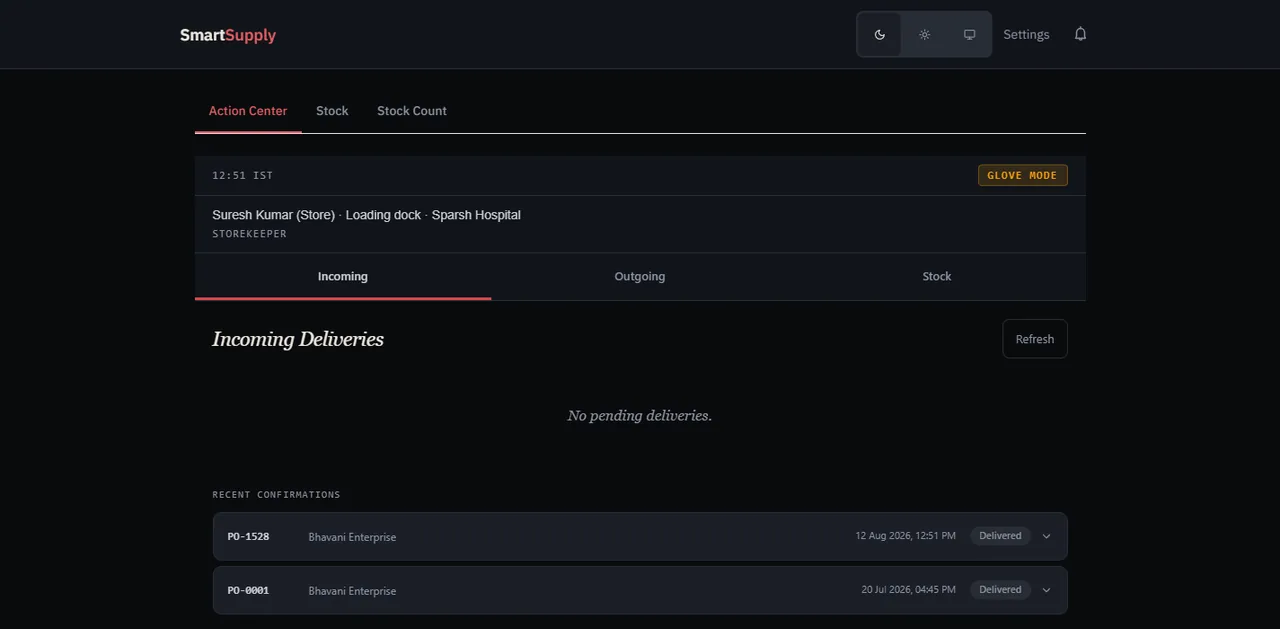Expand PO-1528 confirmation chevron
The image size is (1280, 629).
[x=1047, y=536]
